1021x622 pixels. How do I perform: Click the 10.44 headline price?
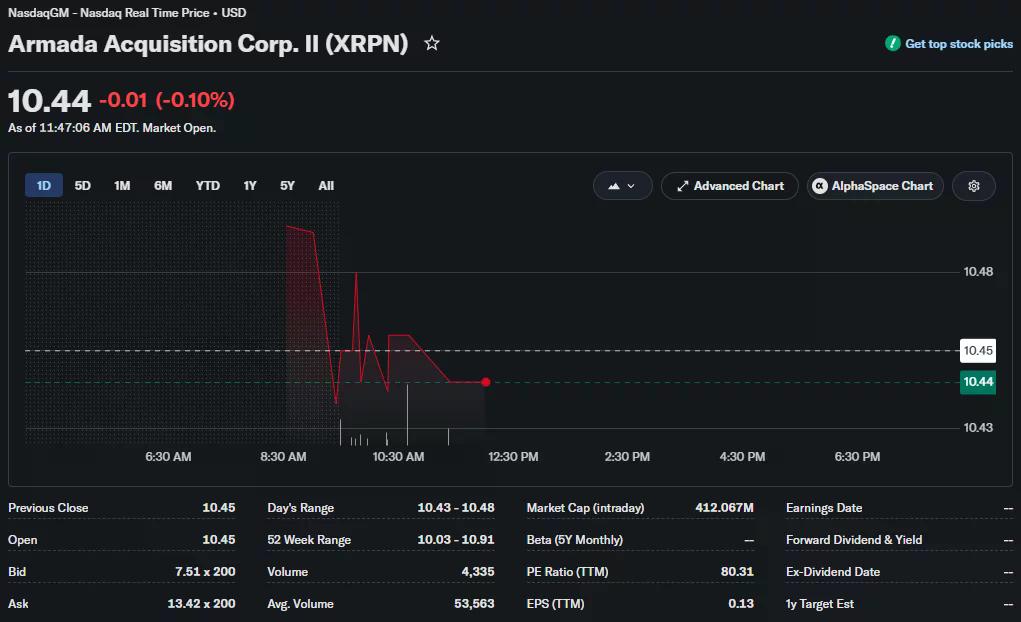point(49,101)
